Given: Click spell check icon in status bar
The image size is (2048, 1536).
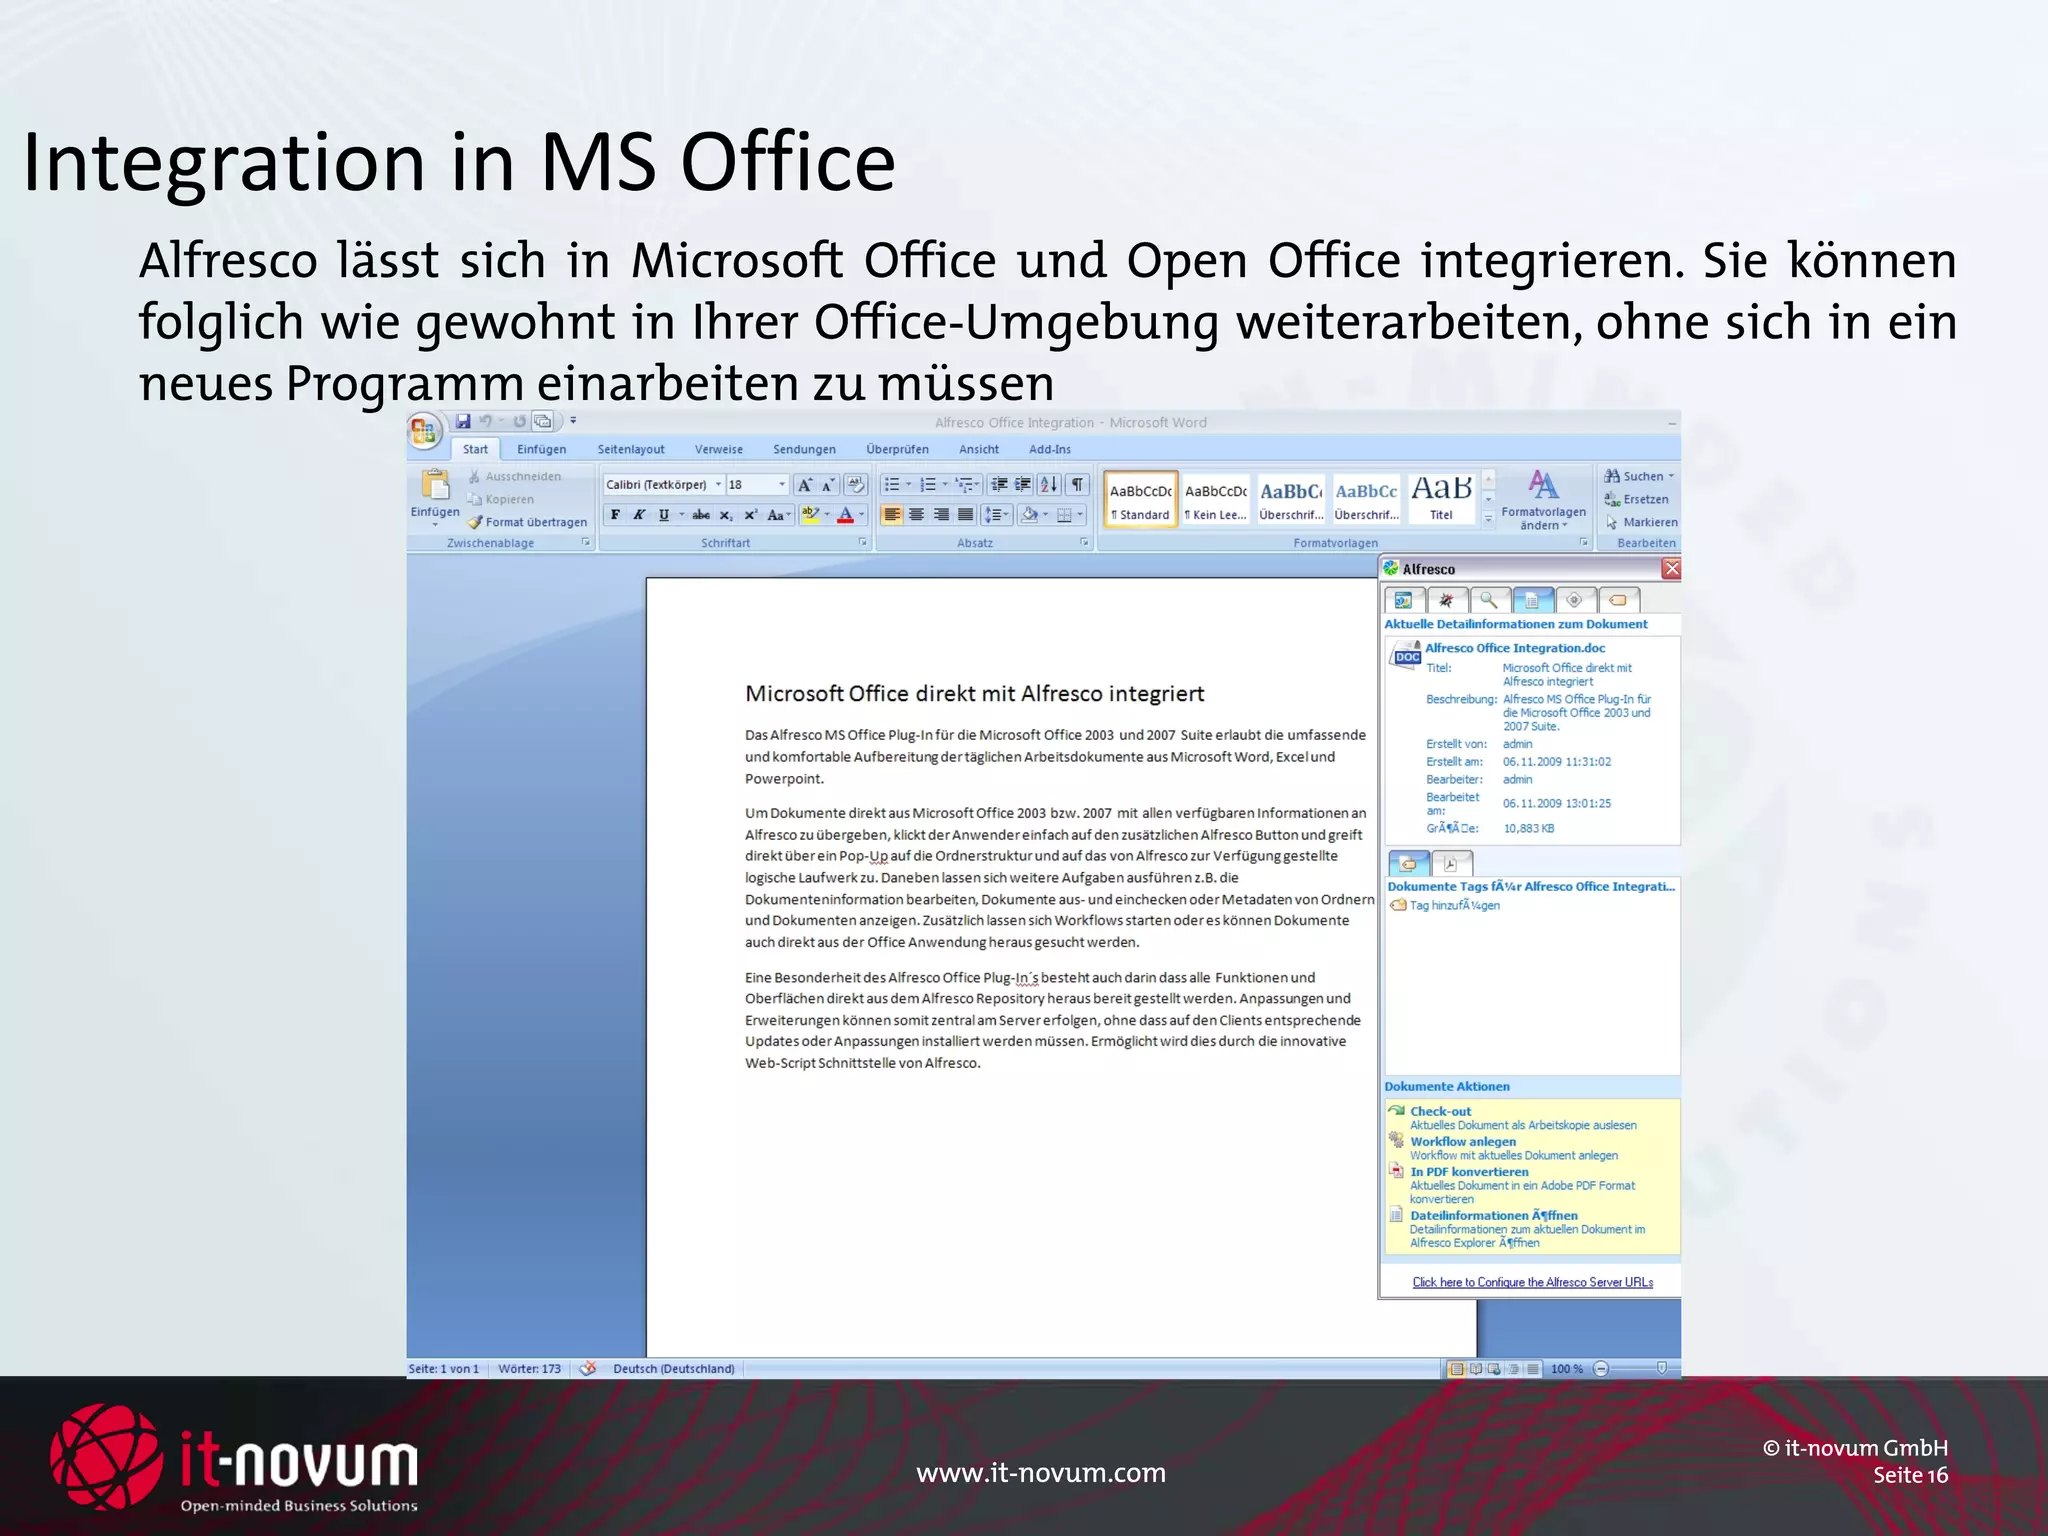Looking at the screenshot, I should tap(588, 1369).
